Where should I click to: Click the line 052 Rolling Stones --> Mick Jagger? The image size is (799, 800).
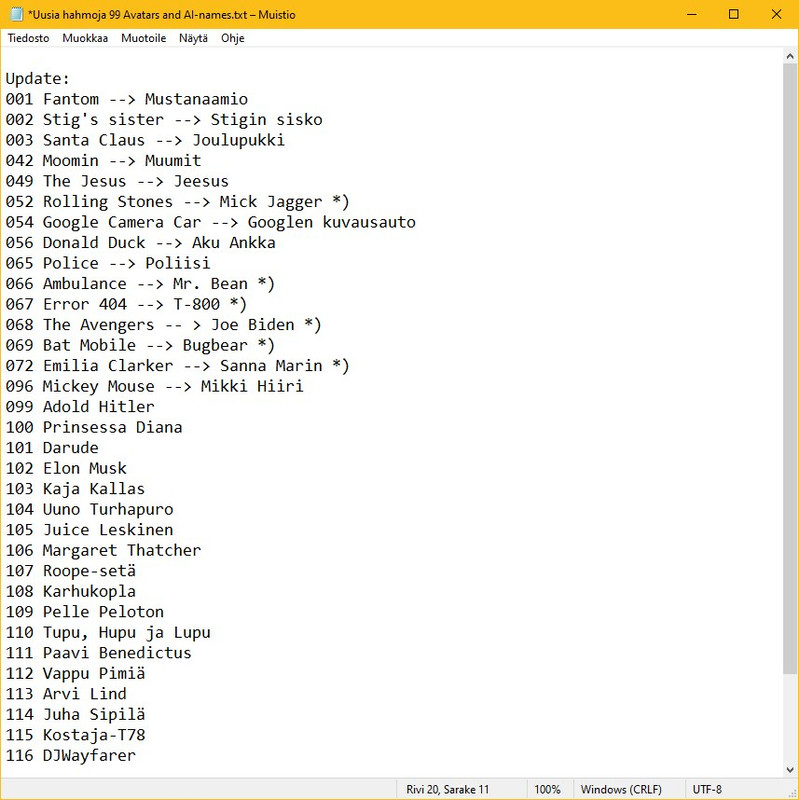tap(177, 202)
